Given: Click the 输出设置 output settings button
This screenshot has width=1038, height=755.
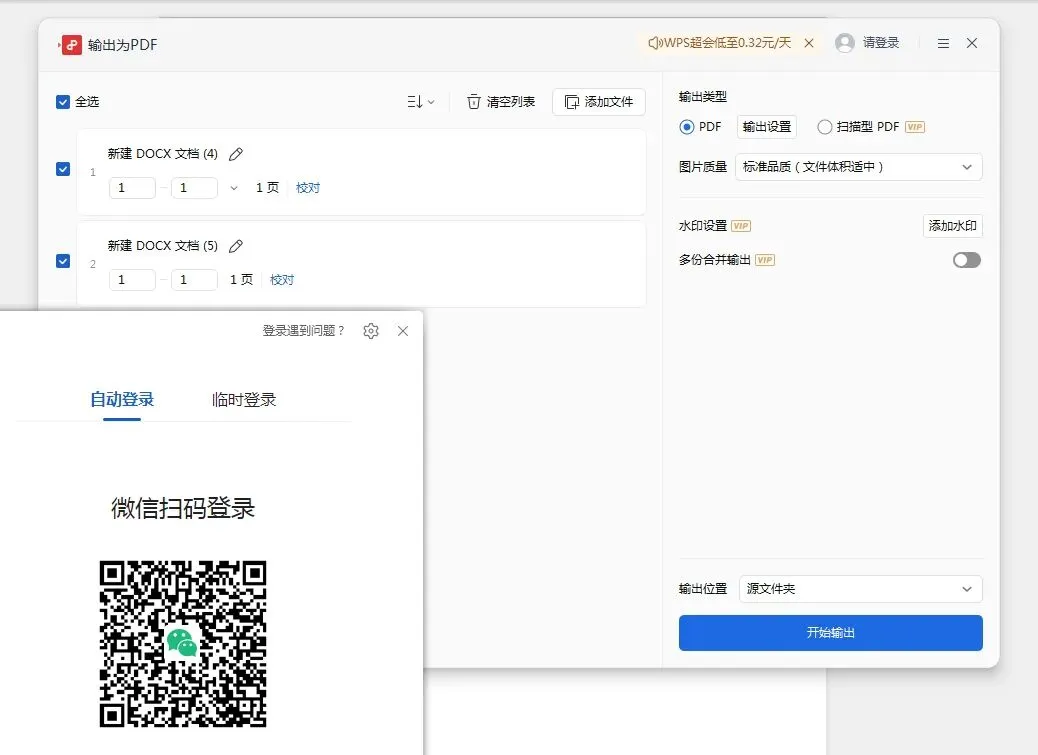Looking at the screenshot, I should click(x=767, y=127).
